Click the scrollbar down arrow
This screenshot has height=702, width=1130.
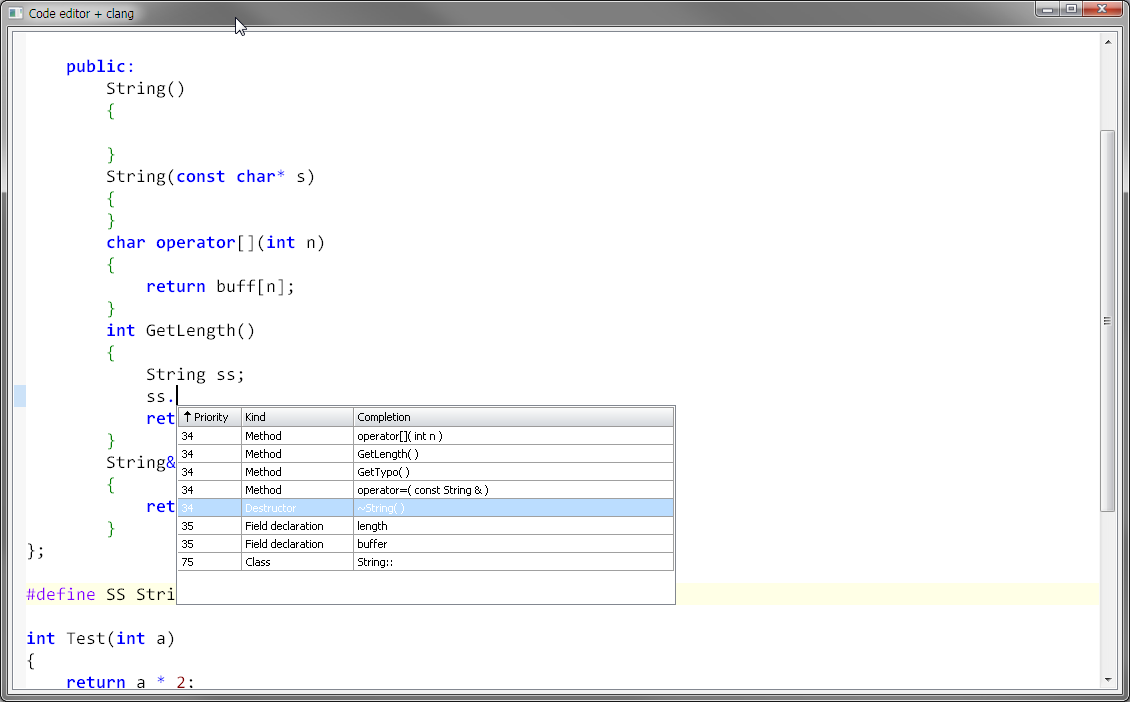(1107, 680)
